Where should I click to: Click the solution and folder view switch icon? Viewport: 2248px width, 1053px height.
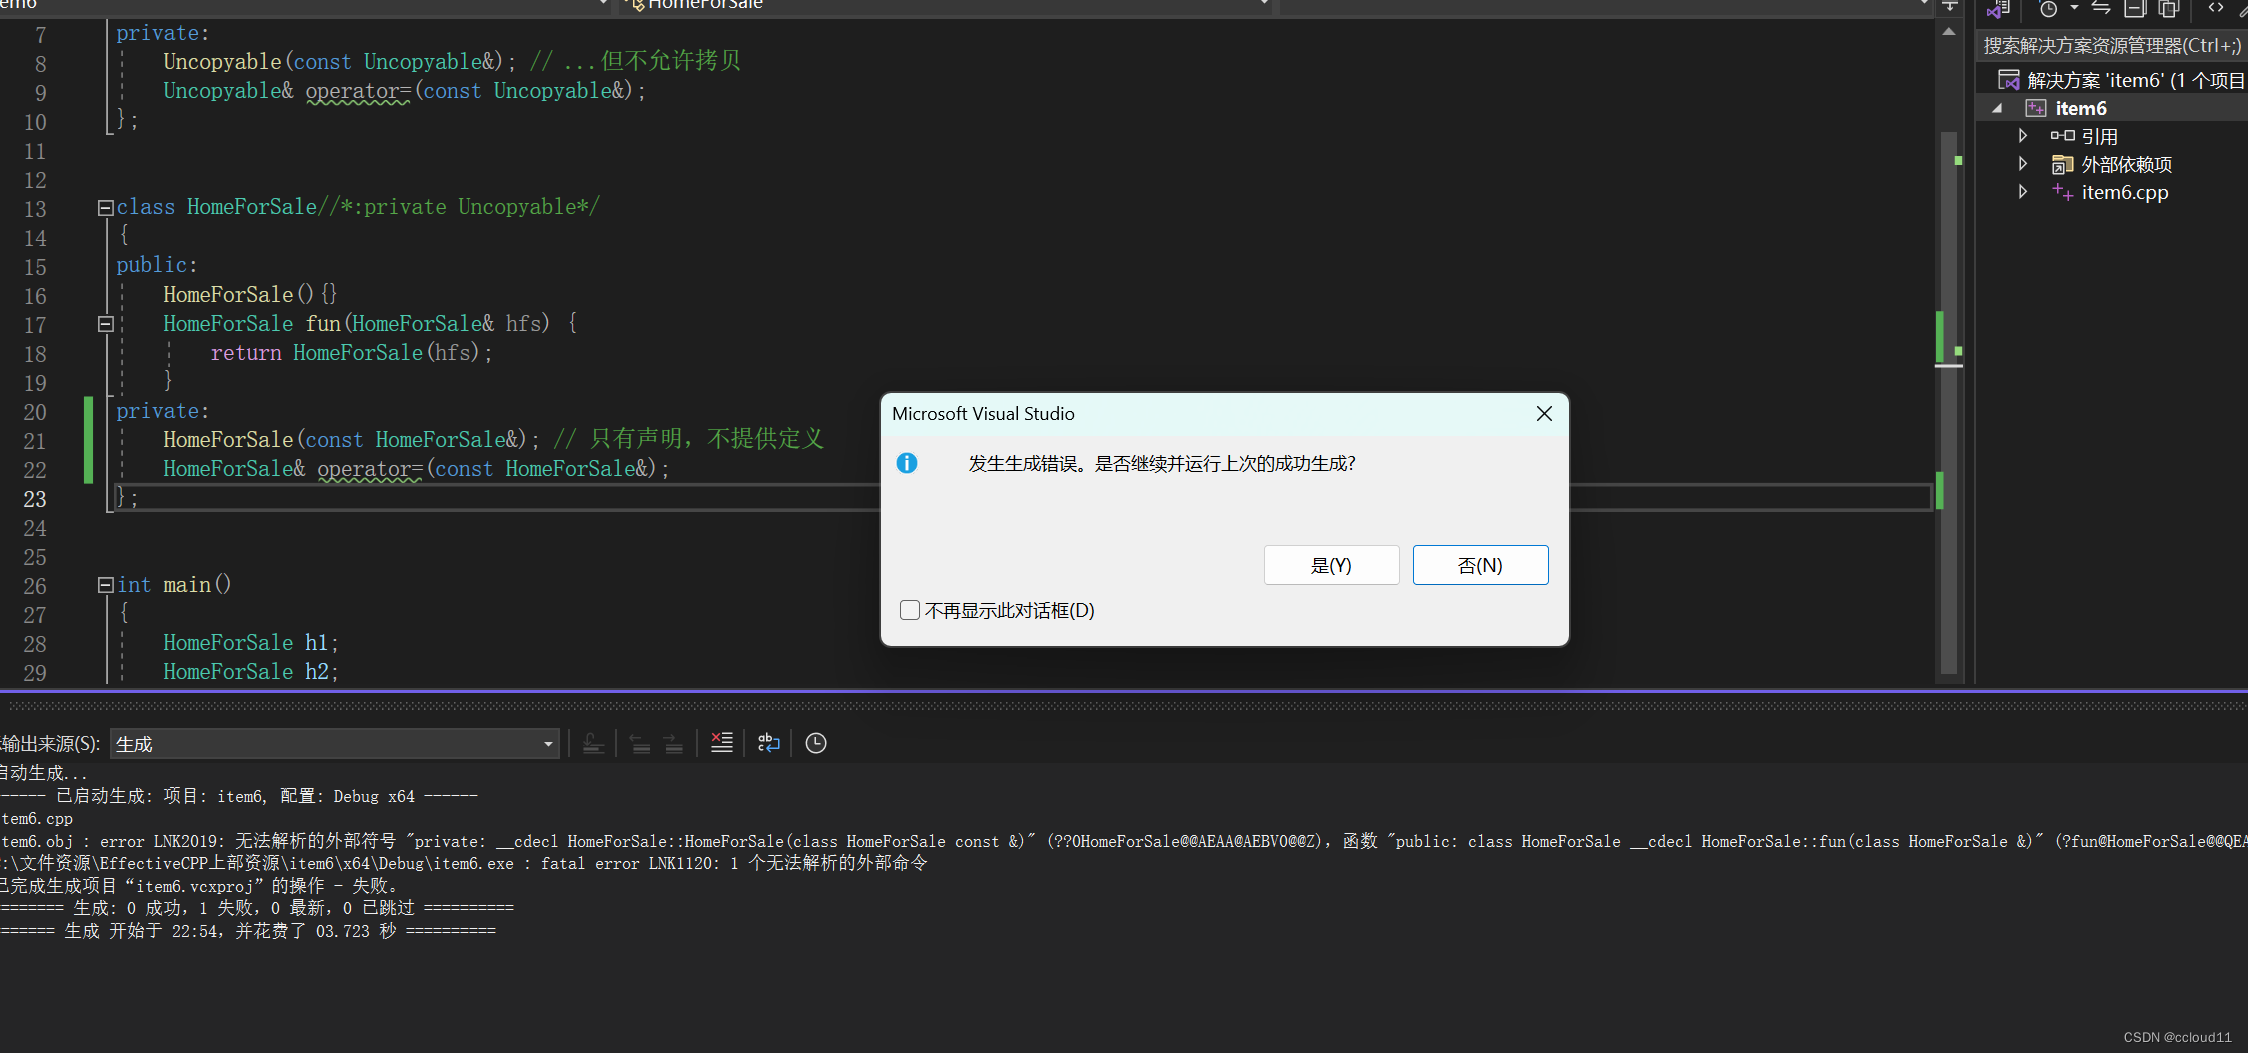pyautogui.click(x=1998, y=9)
